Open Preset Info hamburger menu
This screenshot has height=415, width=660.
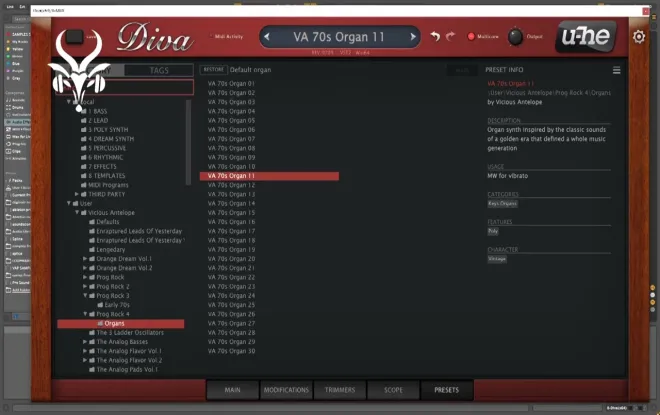(x=616, y=70)
